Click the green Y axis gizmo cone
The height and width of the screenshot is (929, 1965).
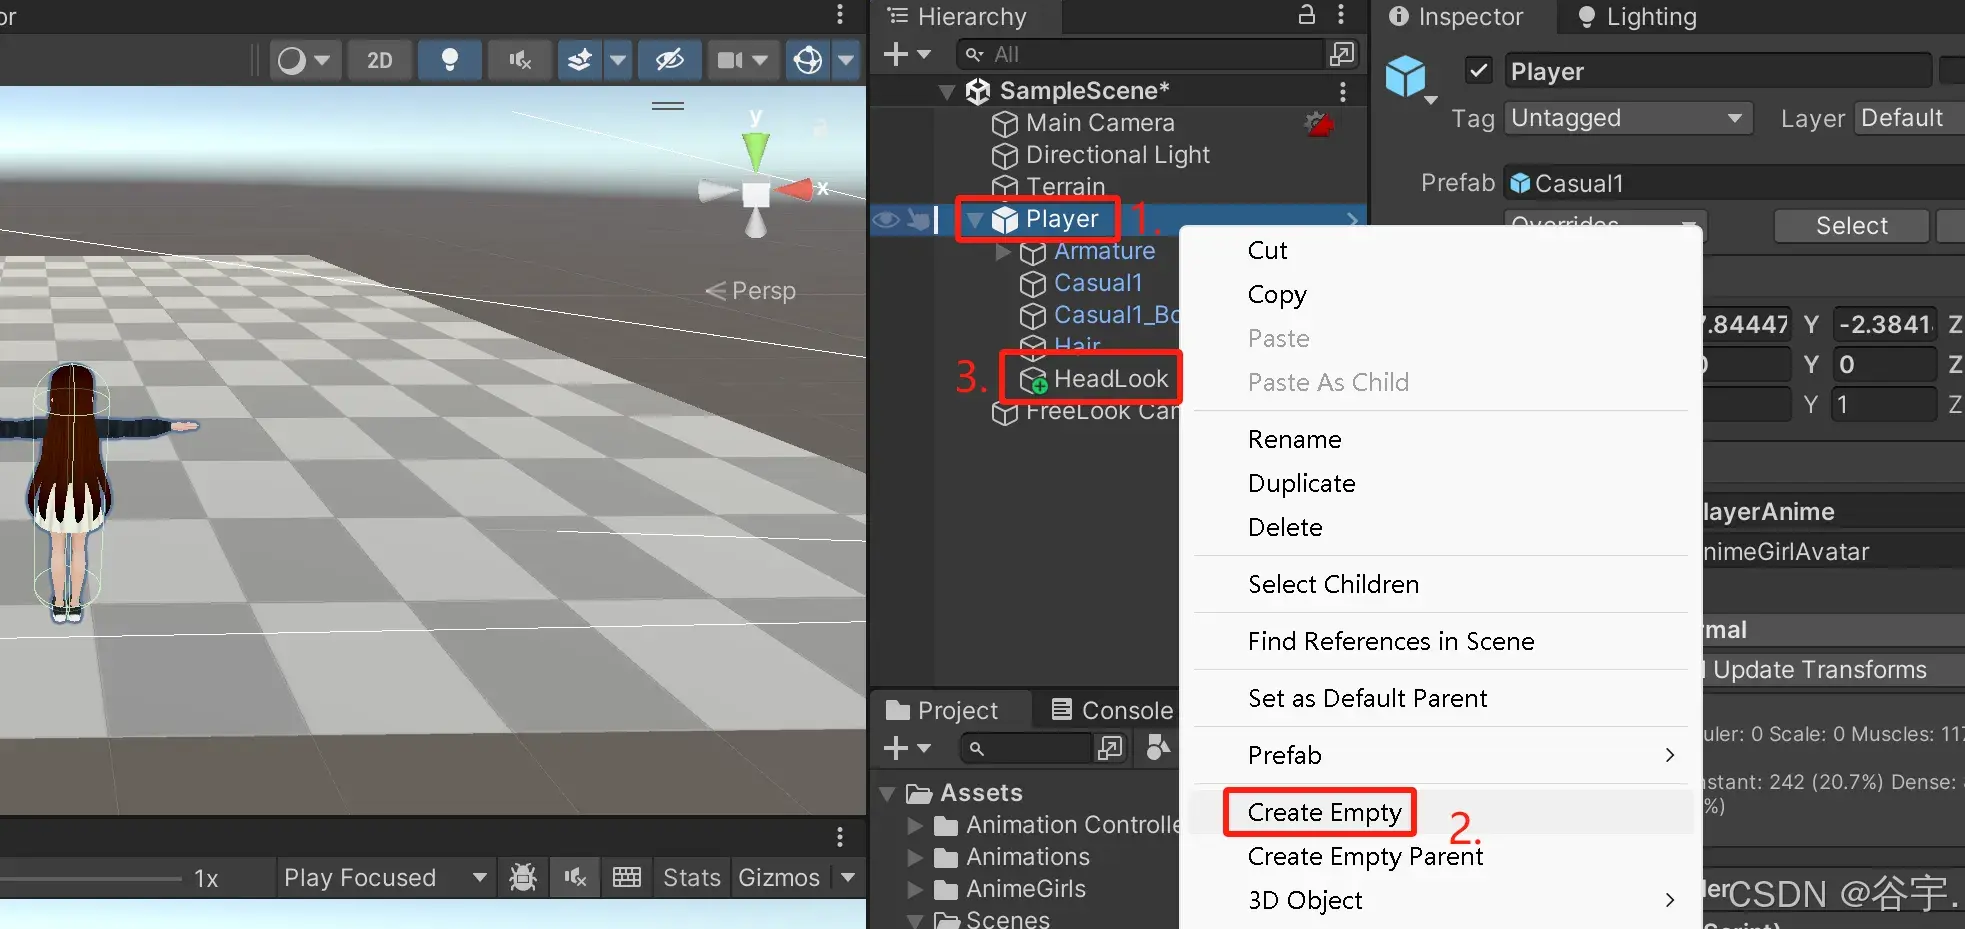coord(756,151)
